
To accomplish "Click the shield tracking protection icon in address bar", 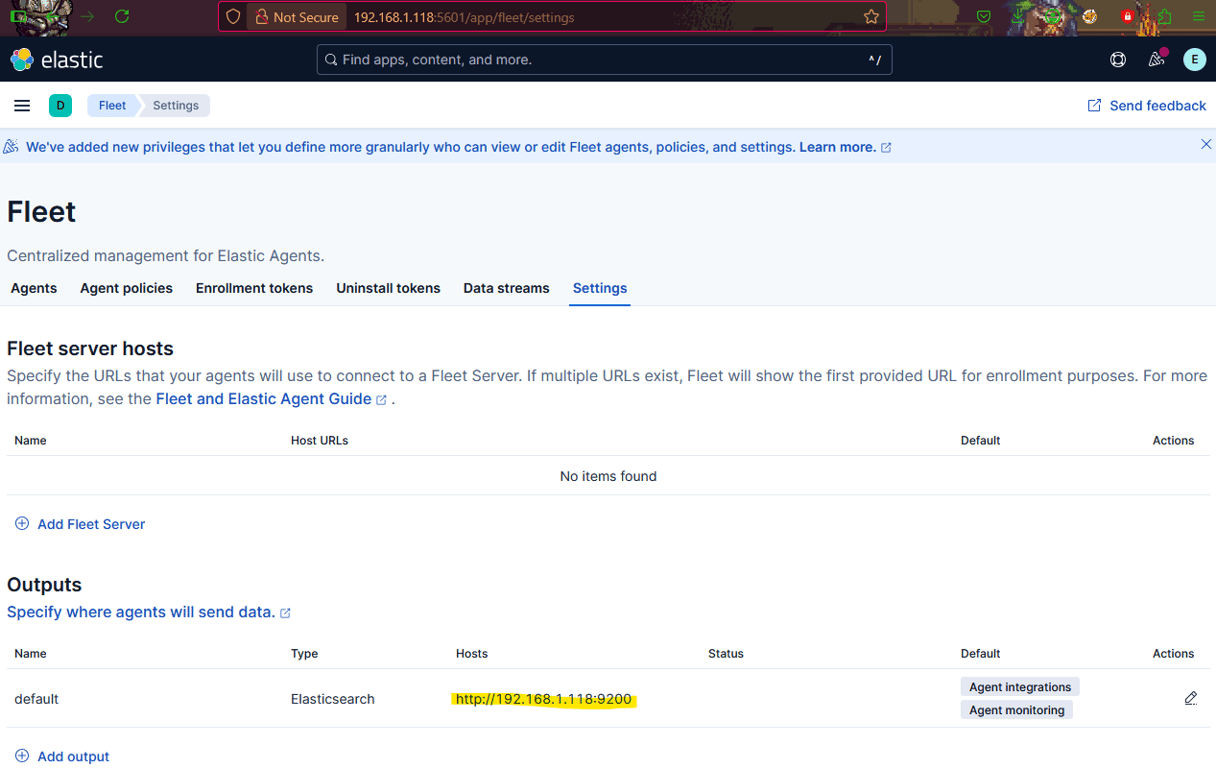I will [233, 17].
